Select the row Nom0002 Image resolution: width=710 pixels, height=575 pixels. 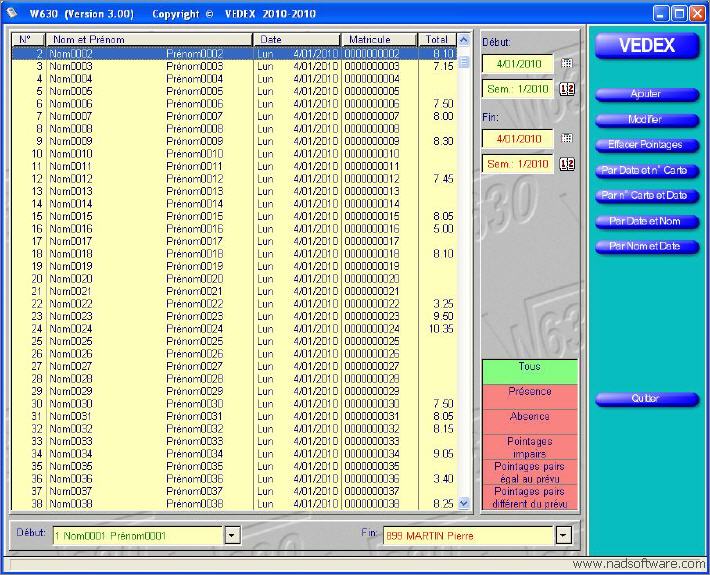click(234, 54)
